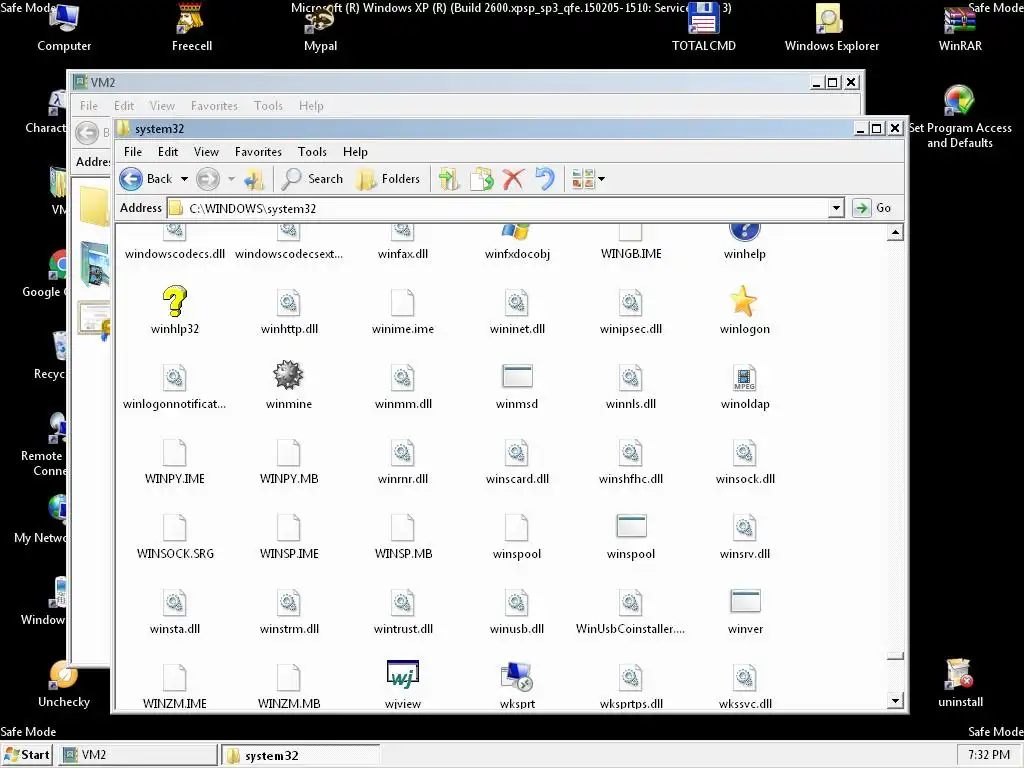
Task: Expand the Address bar dropdown arrow
Action: pyautogui.click(x=836, y=208)
